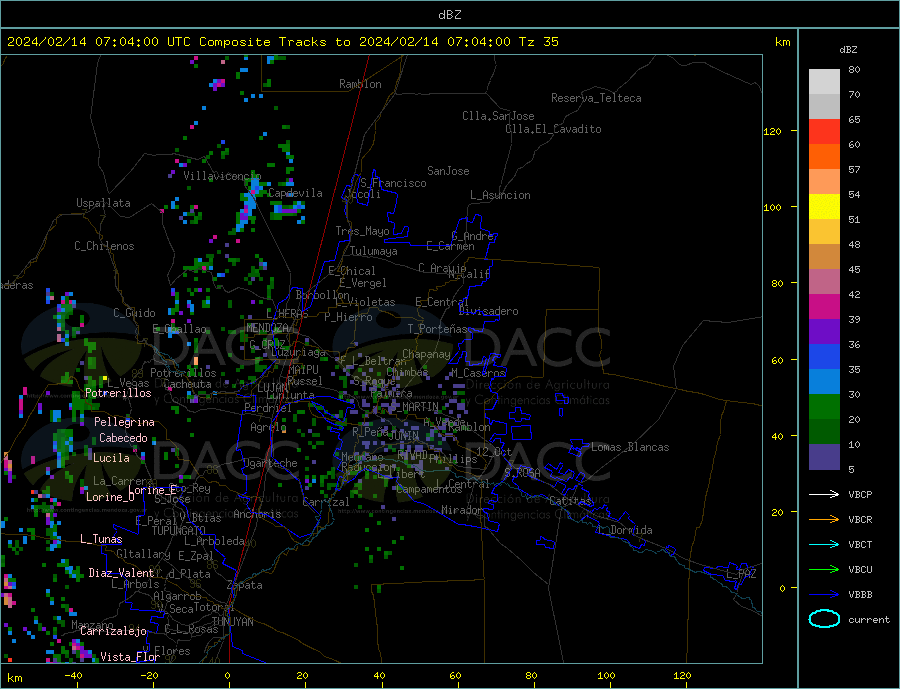Select the 20 dBZ green swatch
The height and width of the screenshot is (689, 900).
point(824,407)
